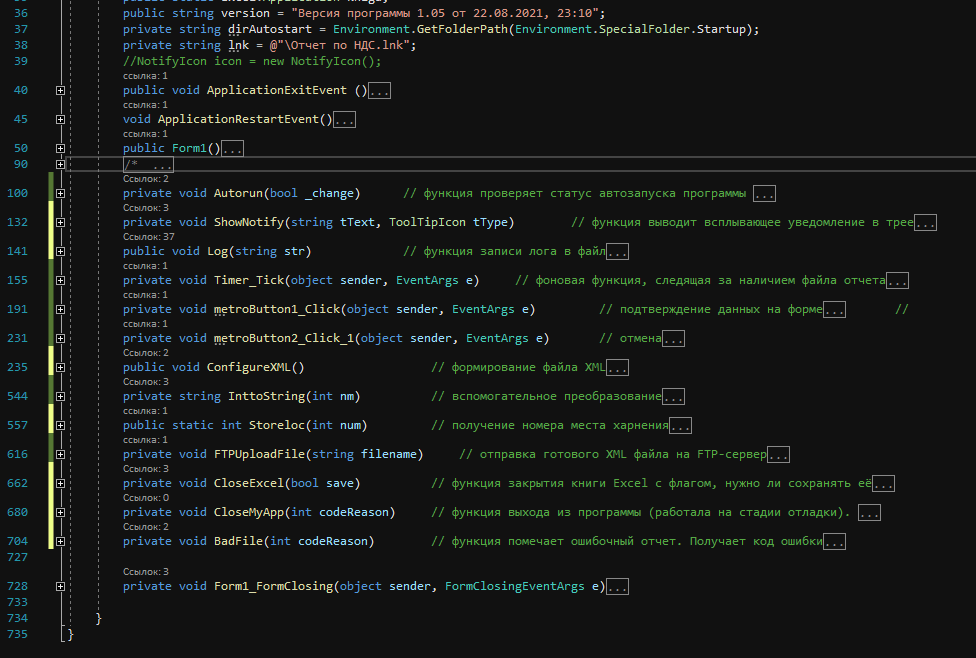Click the '_change' parameter in Autorun
976x658 pixels.
(329, 194)
